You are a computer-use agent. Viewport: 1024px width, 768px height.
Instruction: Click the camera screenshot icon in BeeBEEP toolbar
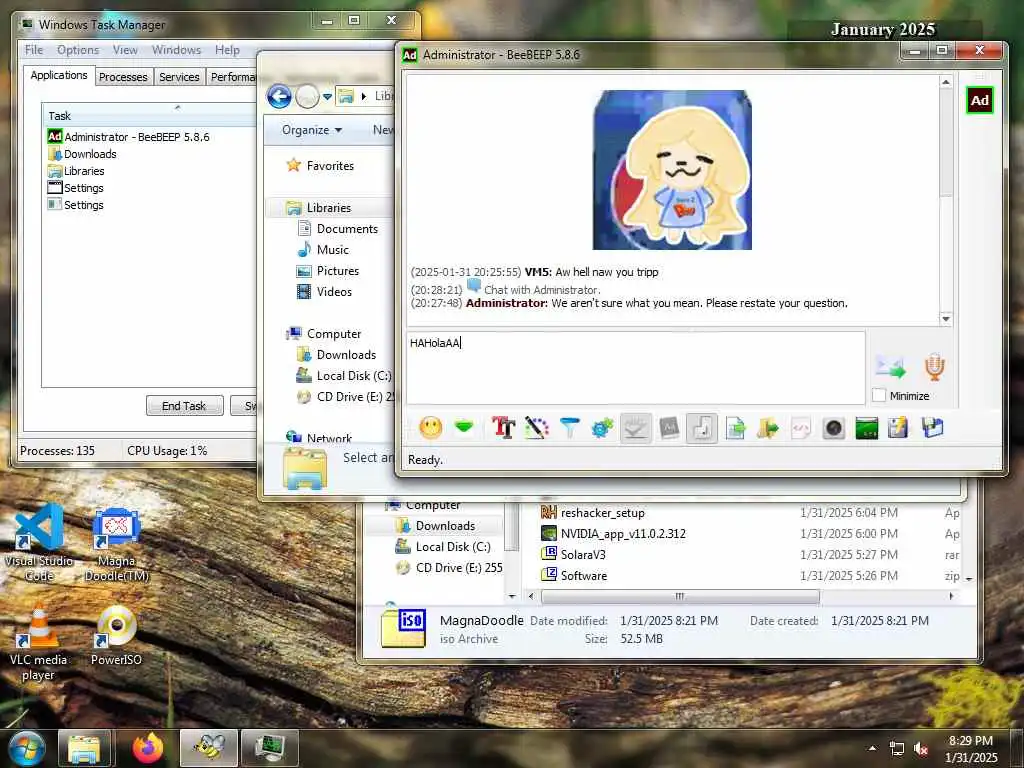pos(834,428)
